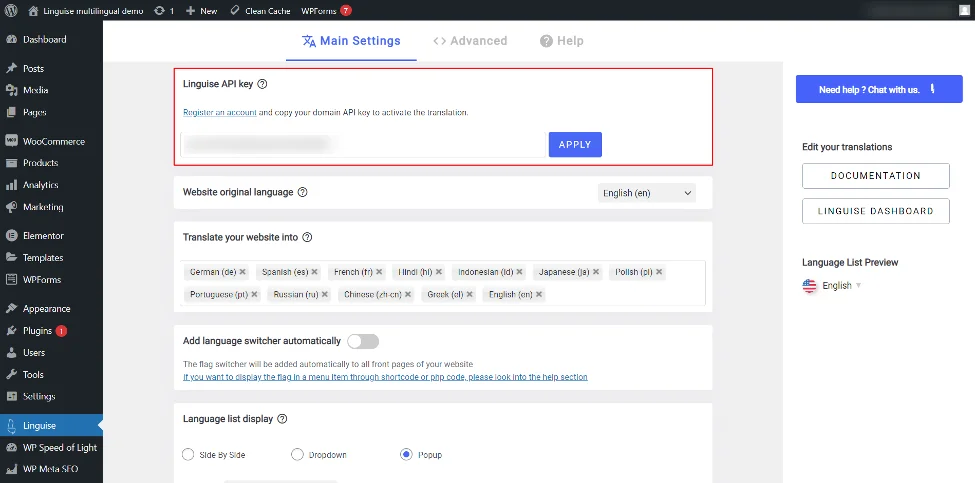977x483 pixels.
Task: Remove French (fr) language tag
Action: coord(379,272)
